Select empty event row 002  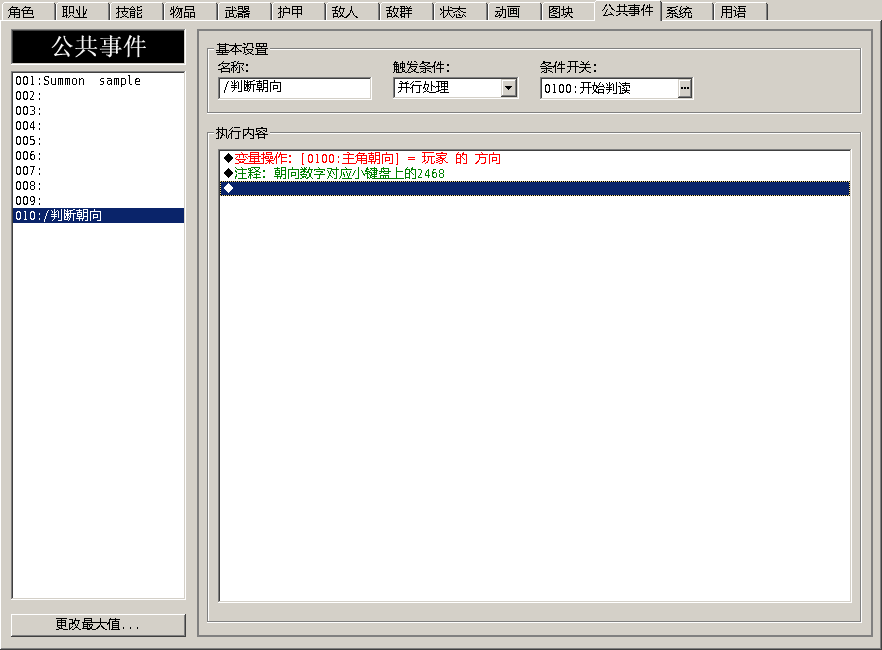98,96
